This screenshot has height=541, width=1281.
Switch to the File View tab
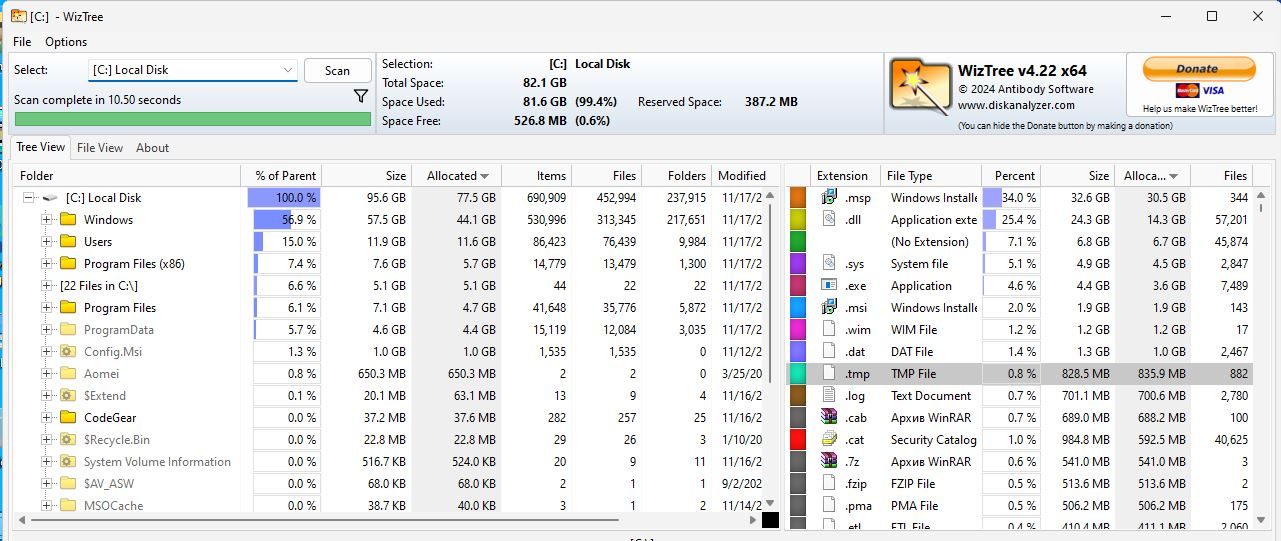click(x=100, y=148)
